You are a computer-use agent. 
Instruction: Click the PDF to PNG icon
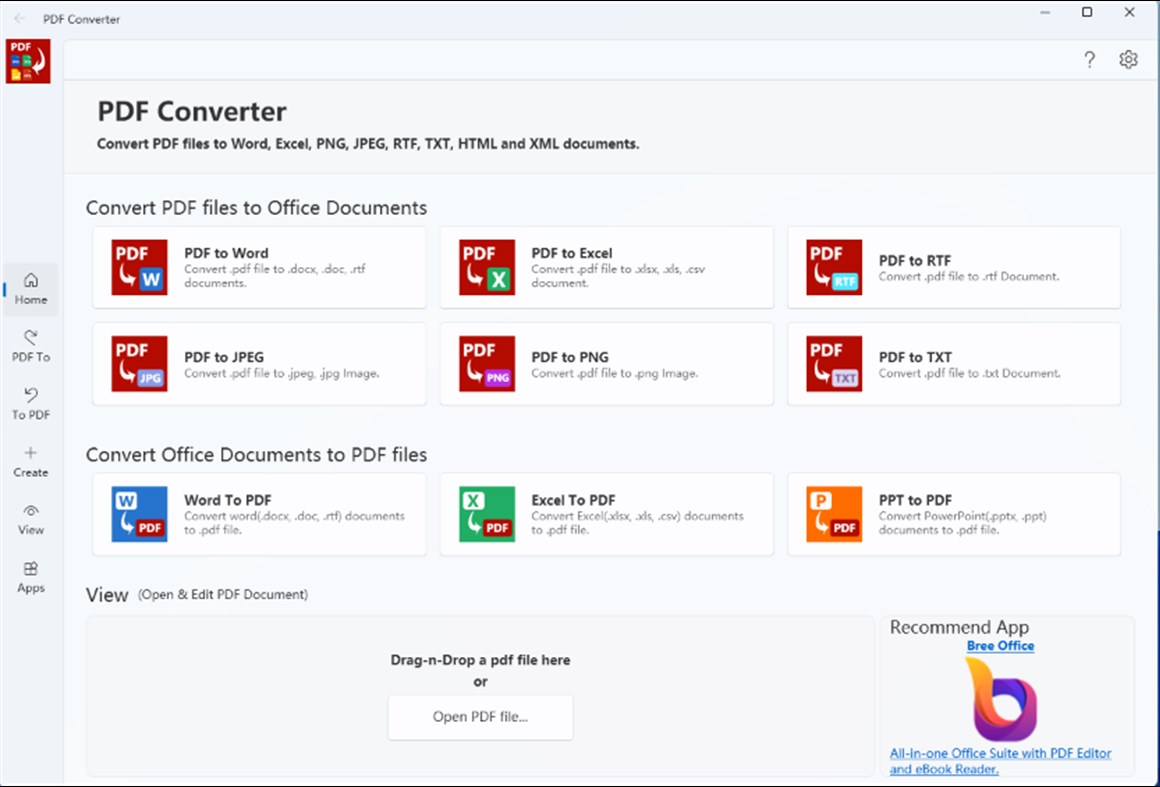coord(486,364)
